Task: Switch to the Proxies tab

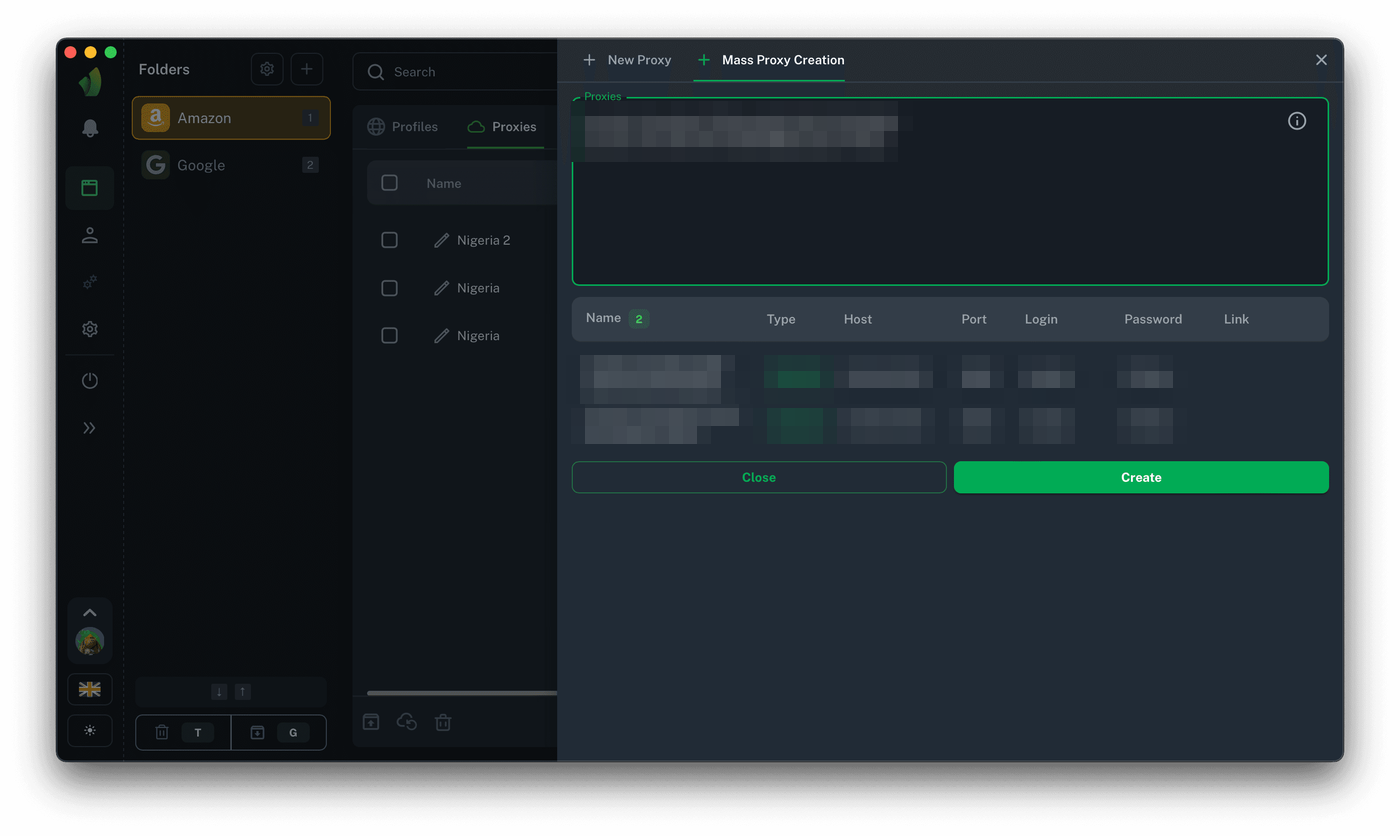Action: click(x=502, y=127)
